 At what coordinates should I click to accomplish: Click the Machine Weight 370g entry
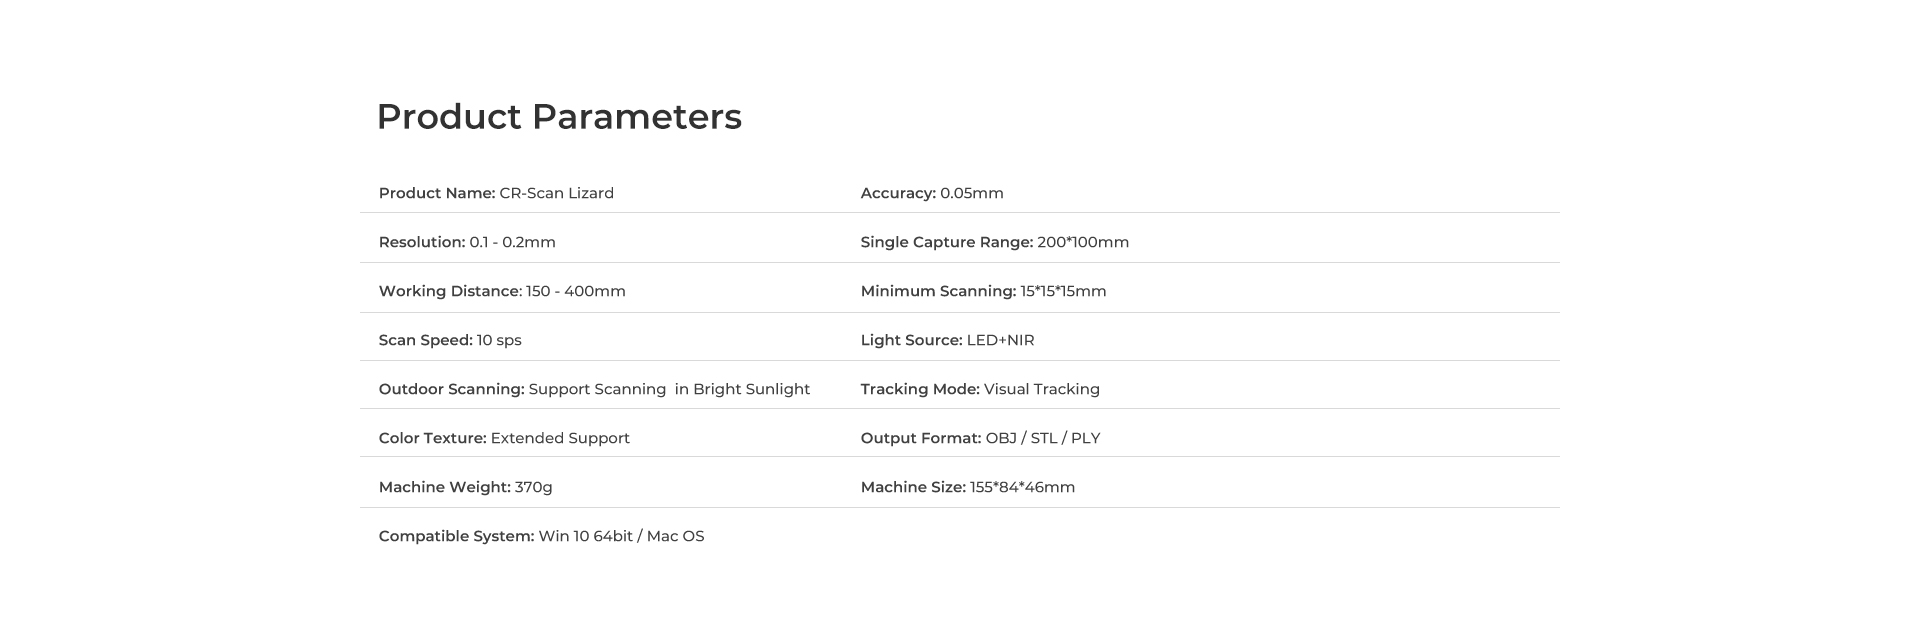[x=465, y=487]
